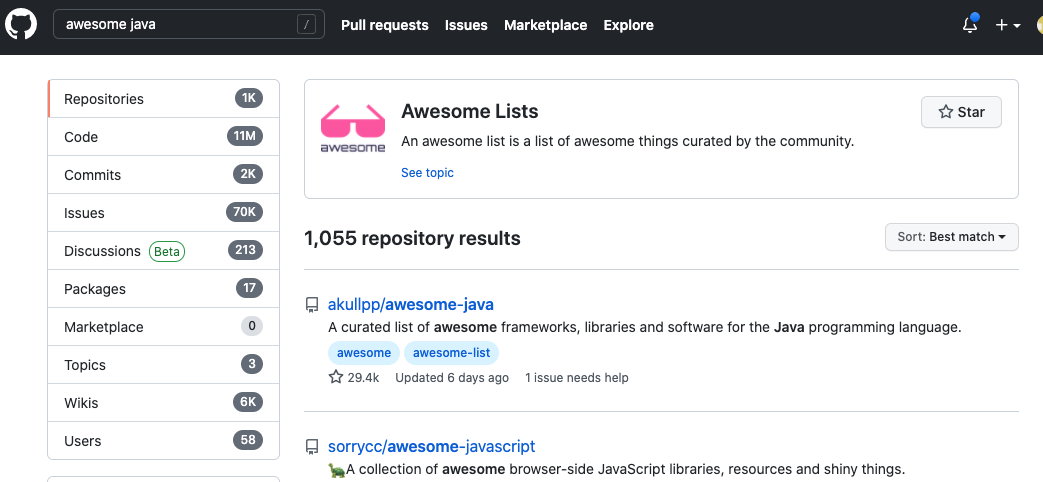The image size is (1043, 482).
Task: Open the sorrycc/awesome-javascript repository
Action: [431, 446]
